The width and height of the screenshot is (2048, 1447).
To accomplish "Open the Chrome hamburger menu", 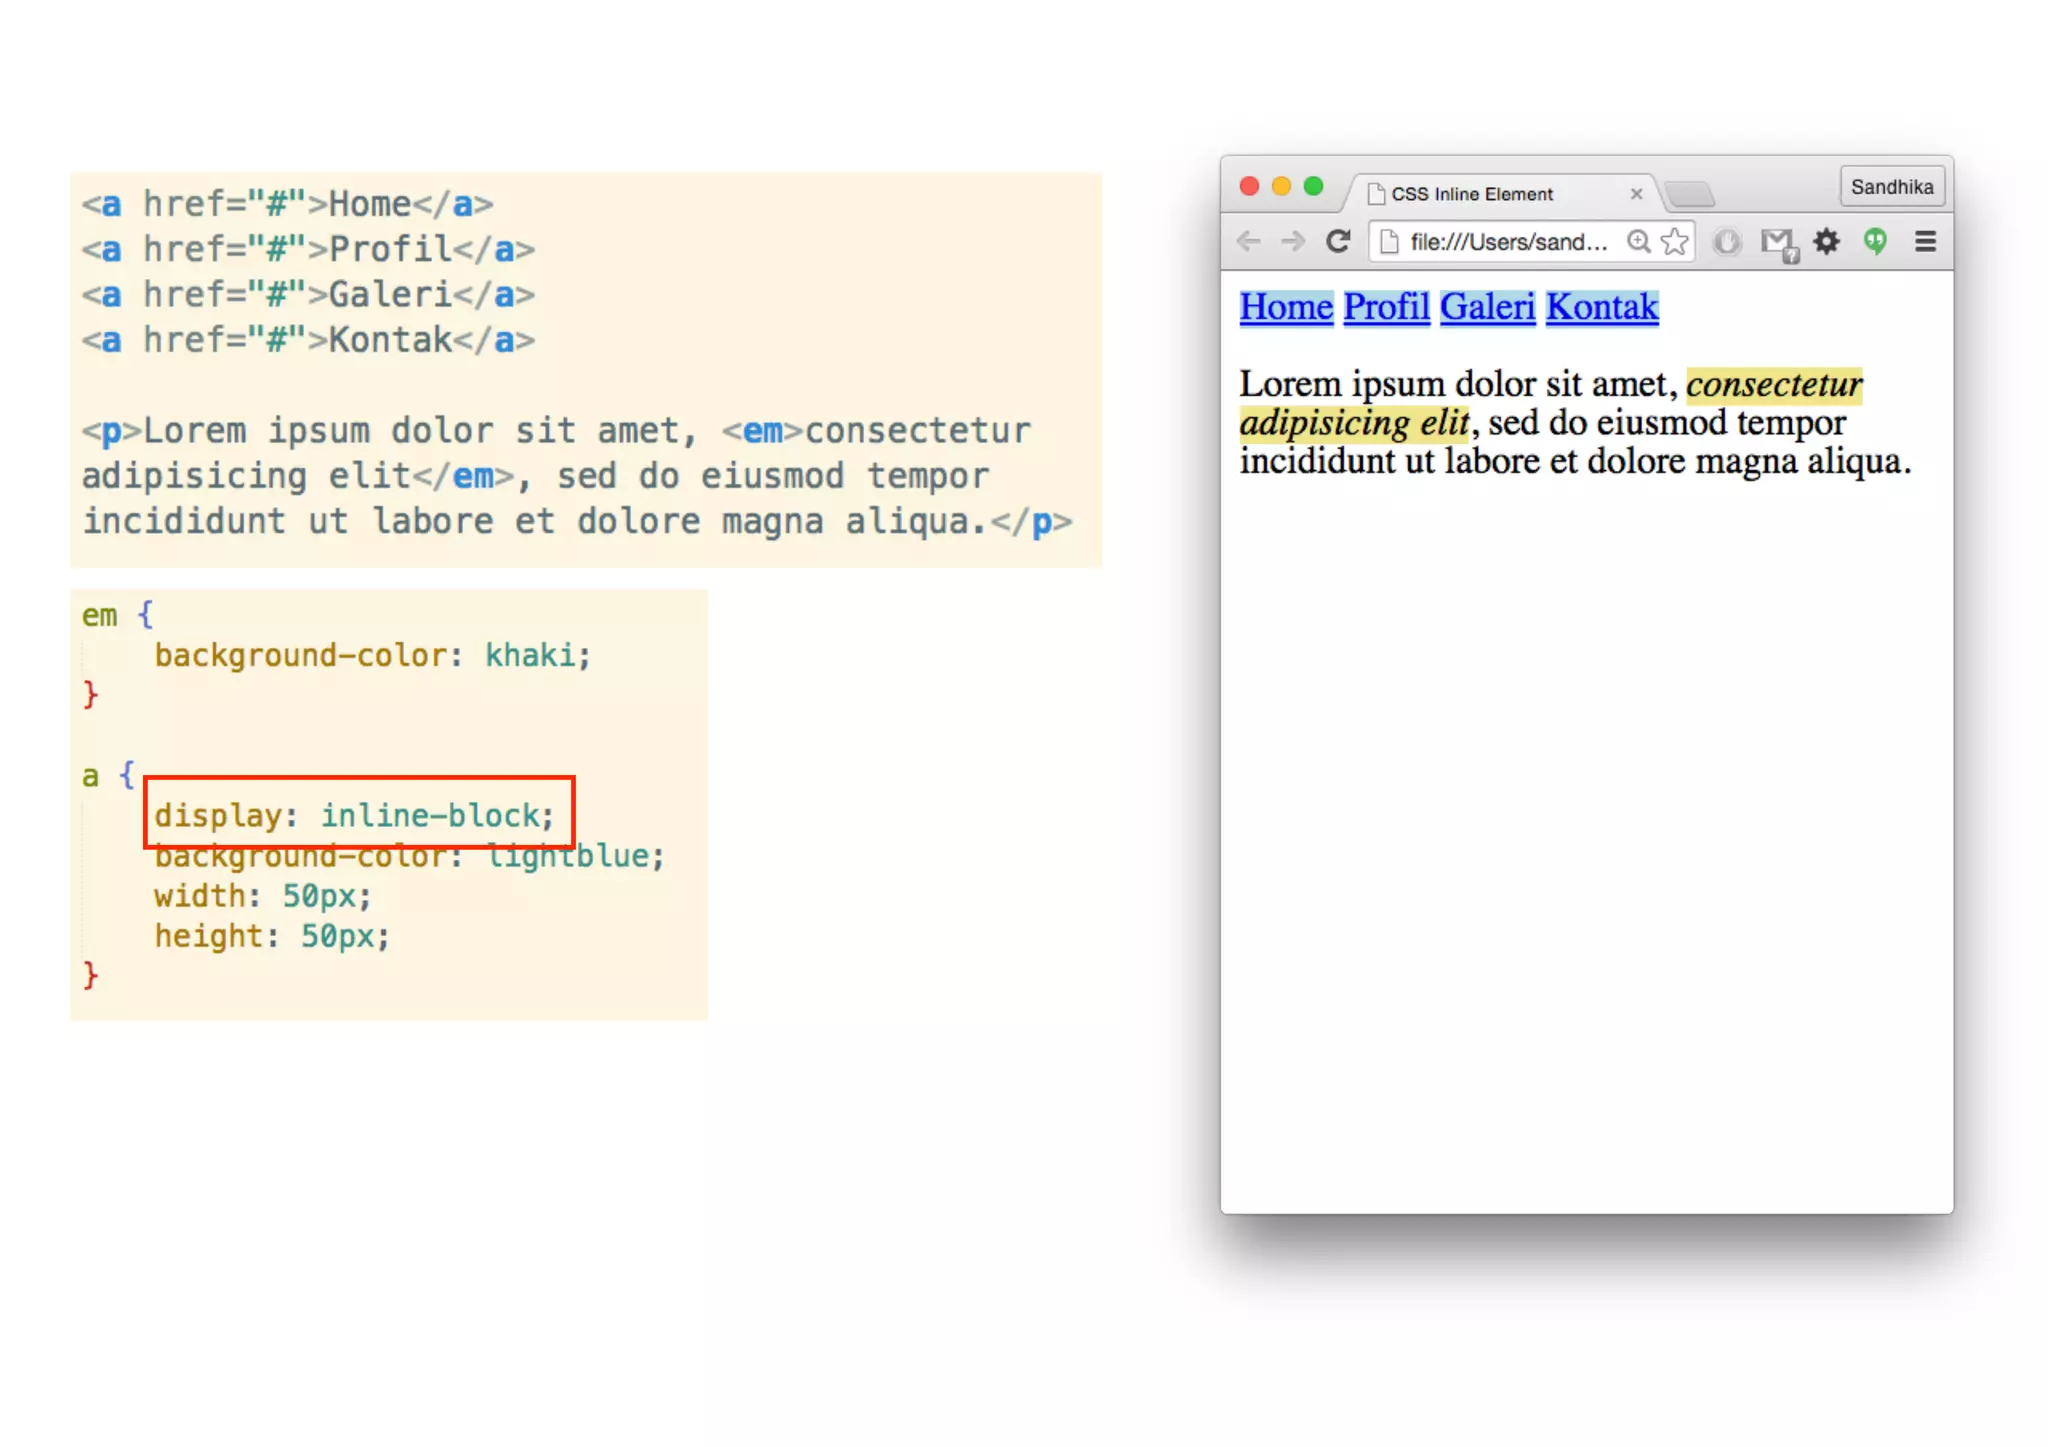I will 1925,241.
